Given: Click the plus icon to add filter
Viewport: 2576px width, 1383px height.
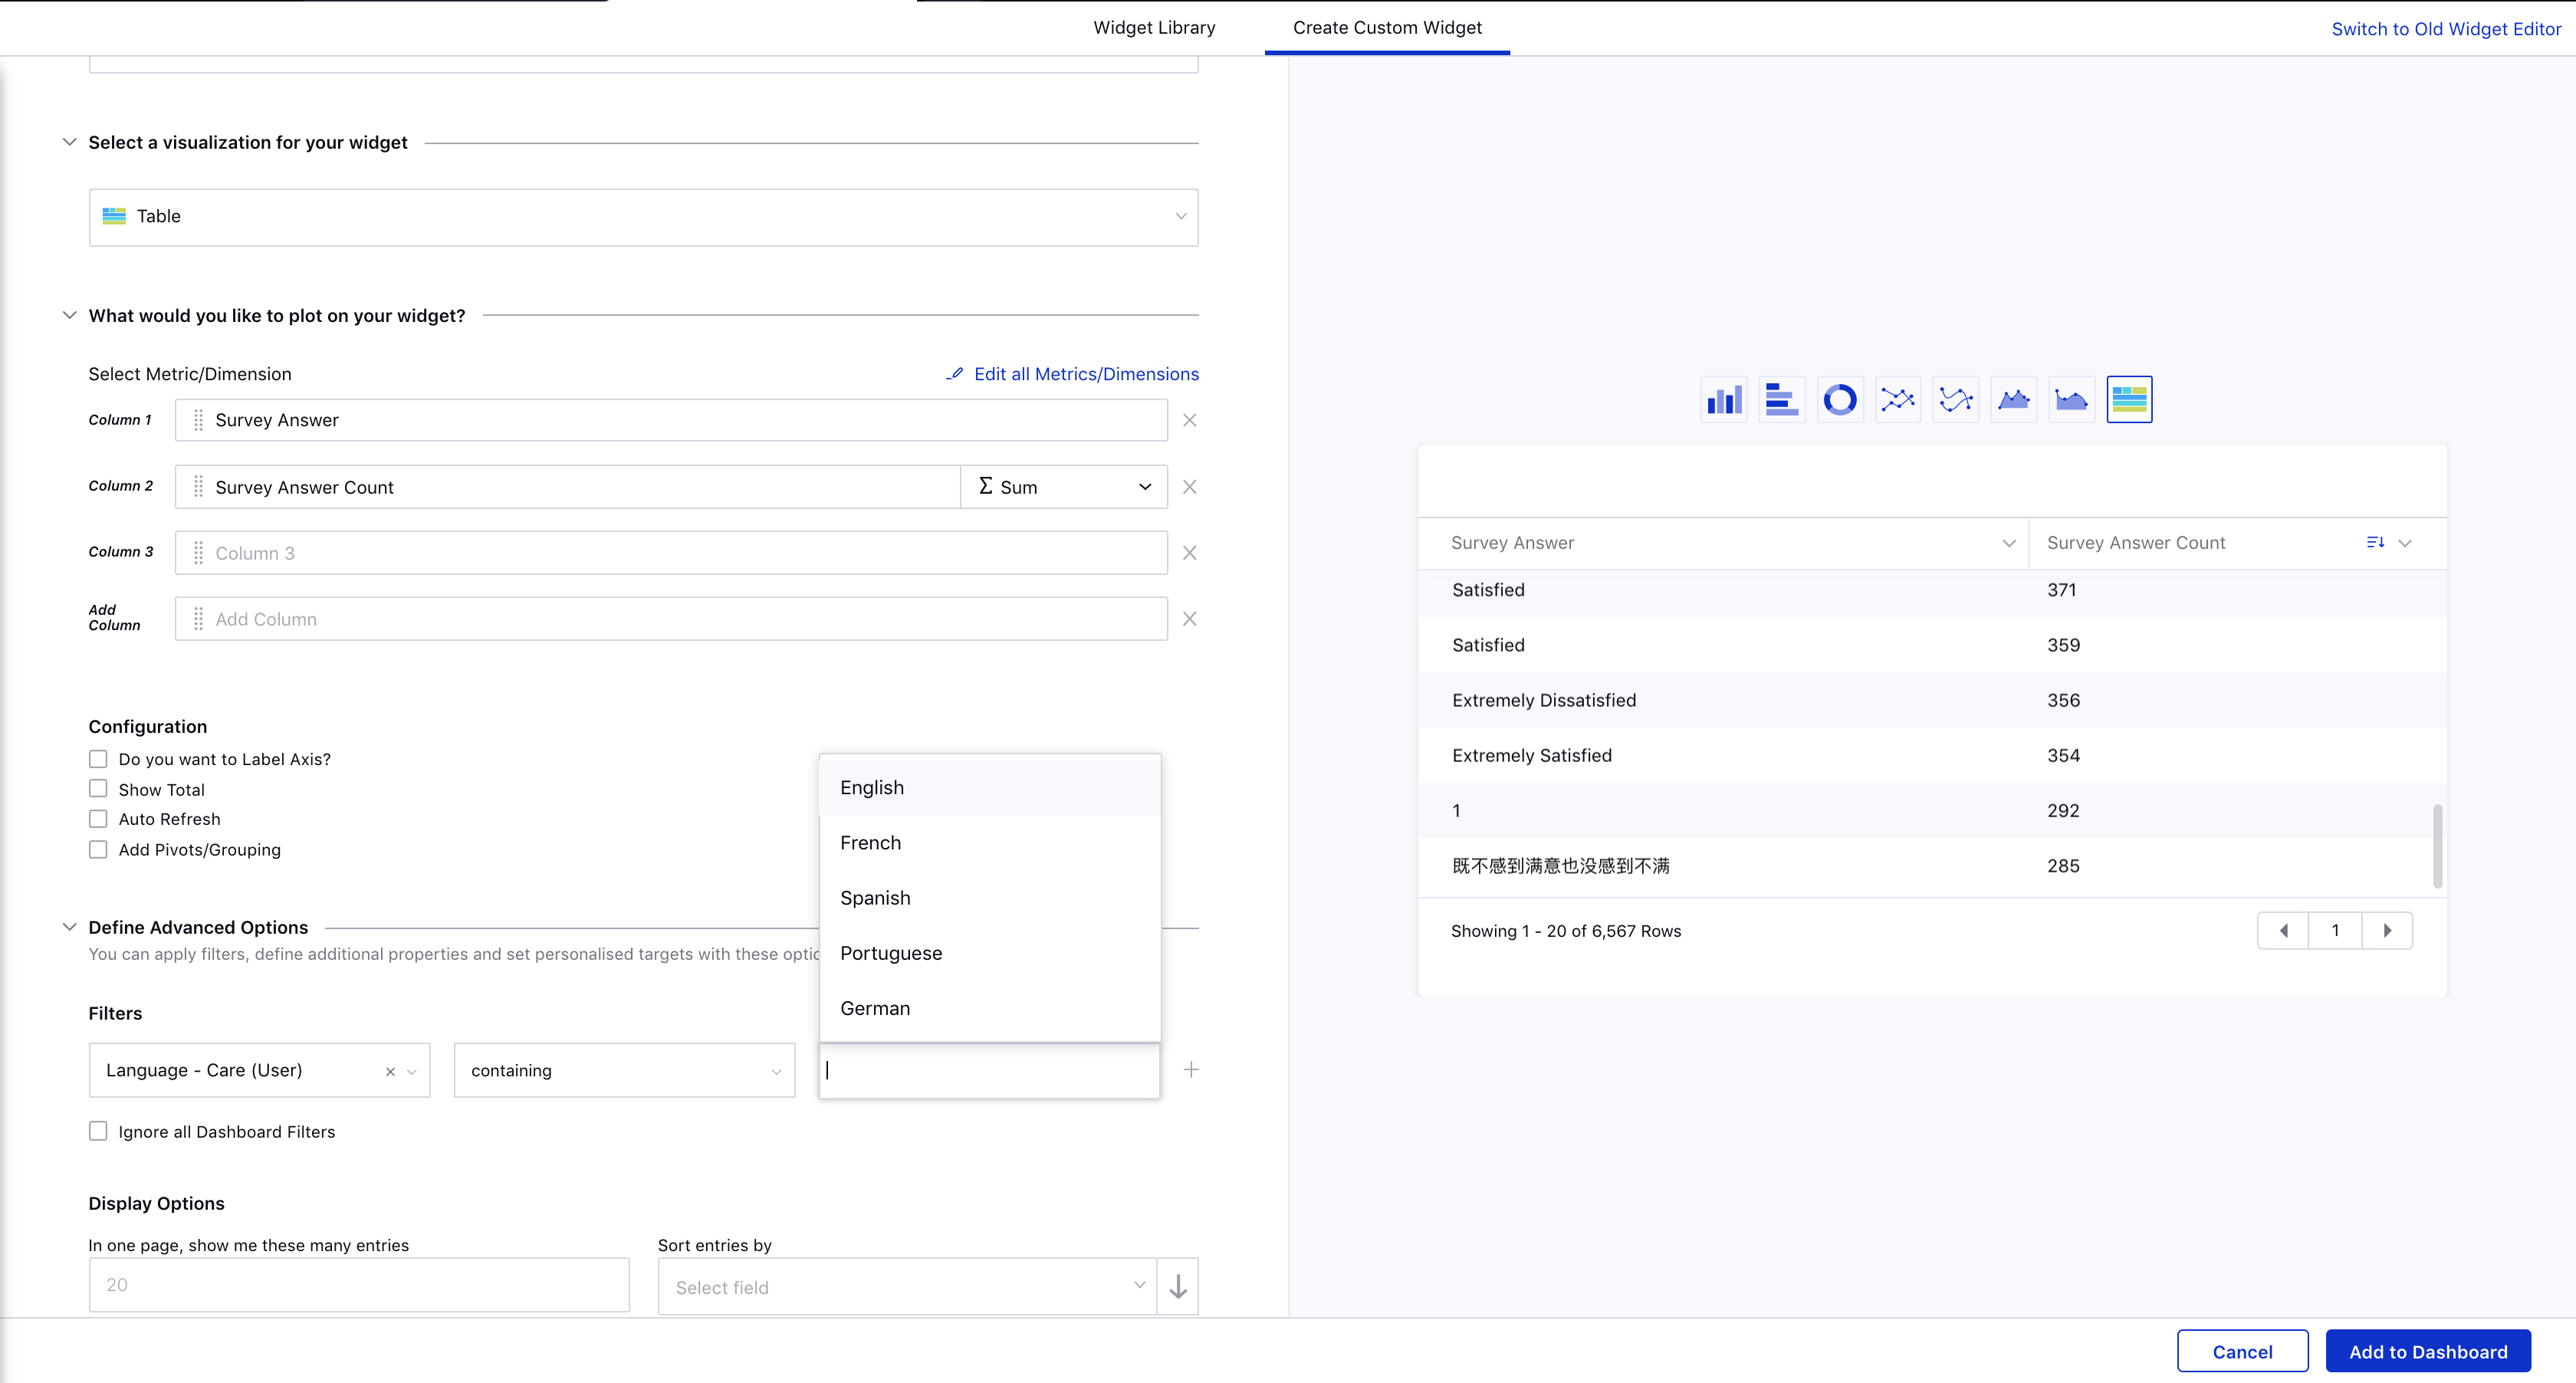Looking at the screenshot, I should pyautogui.click(x=1191, y=1070).
